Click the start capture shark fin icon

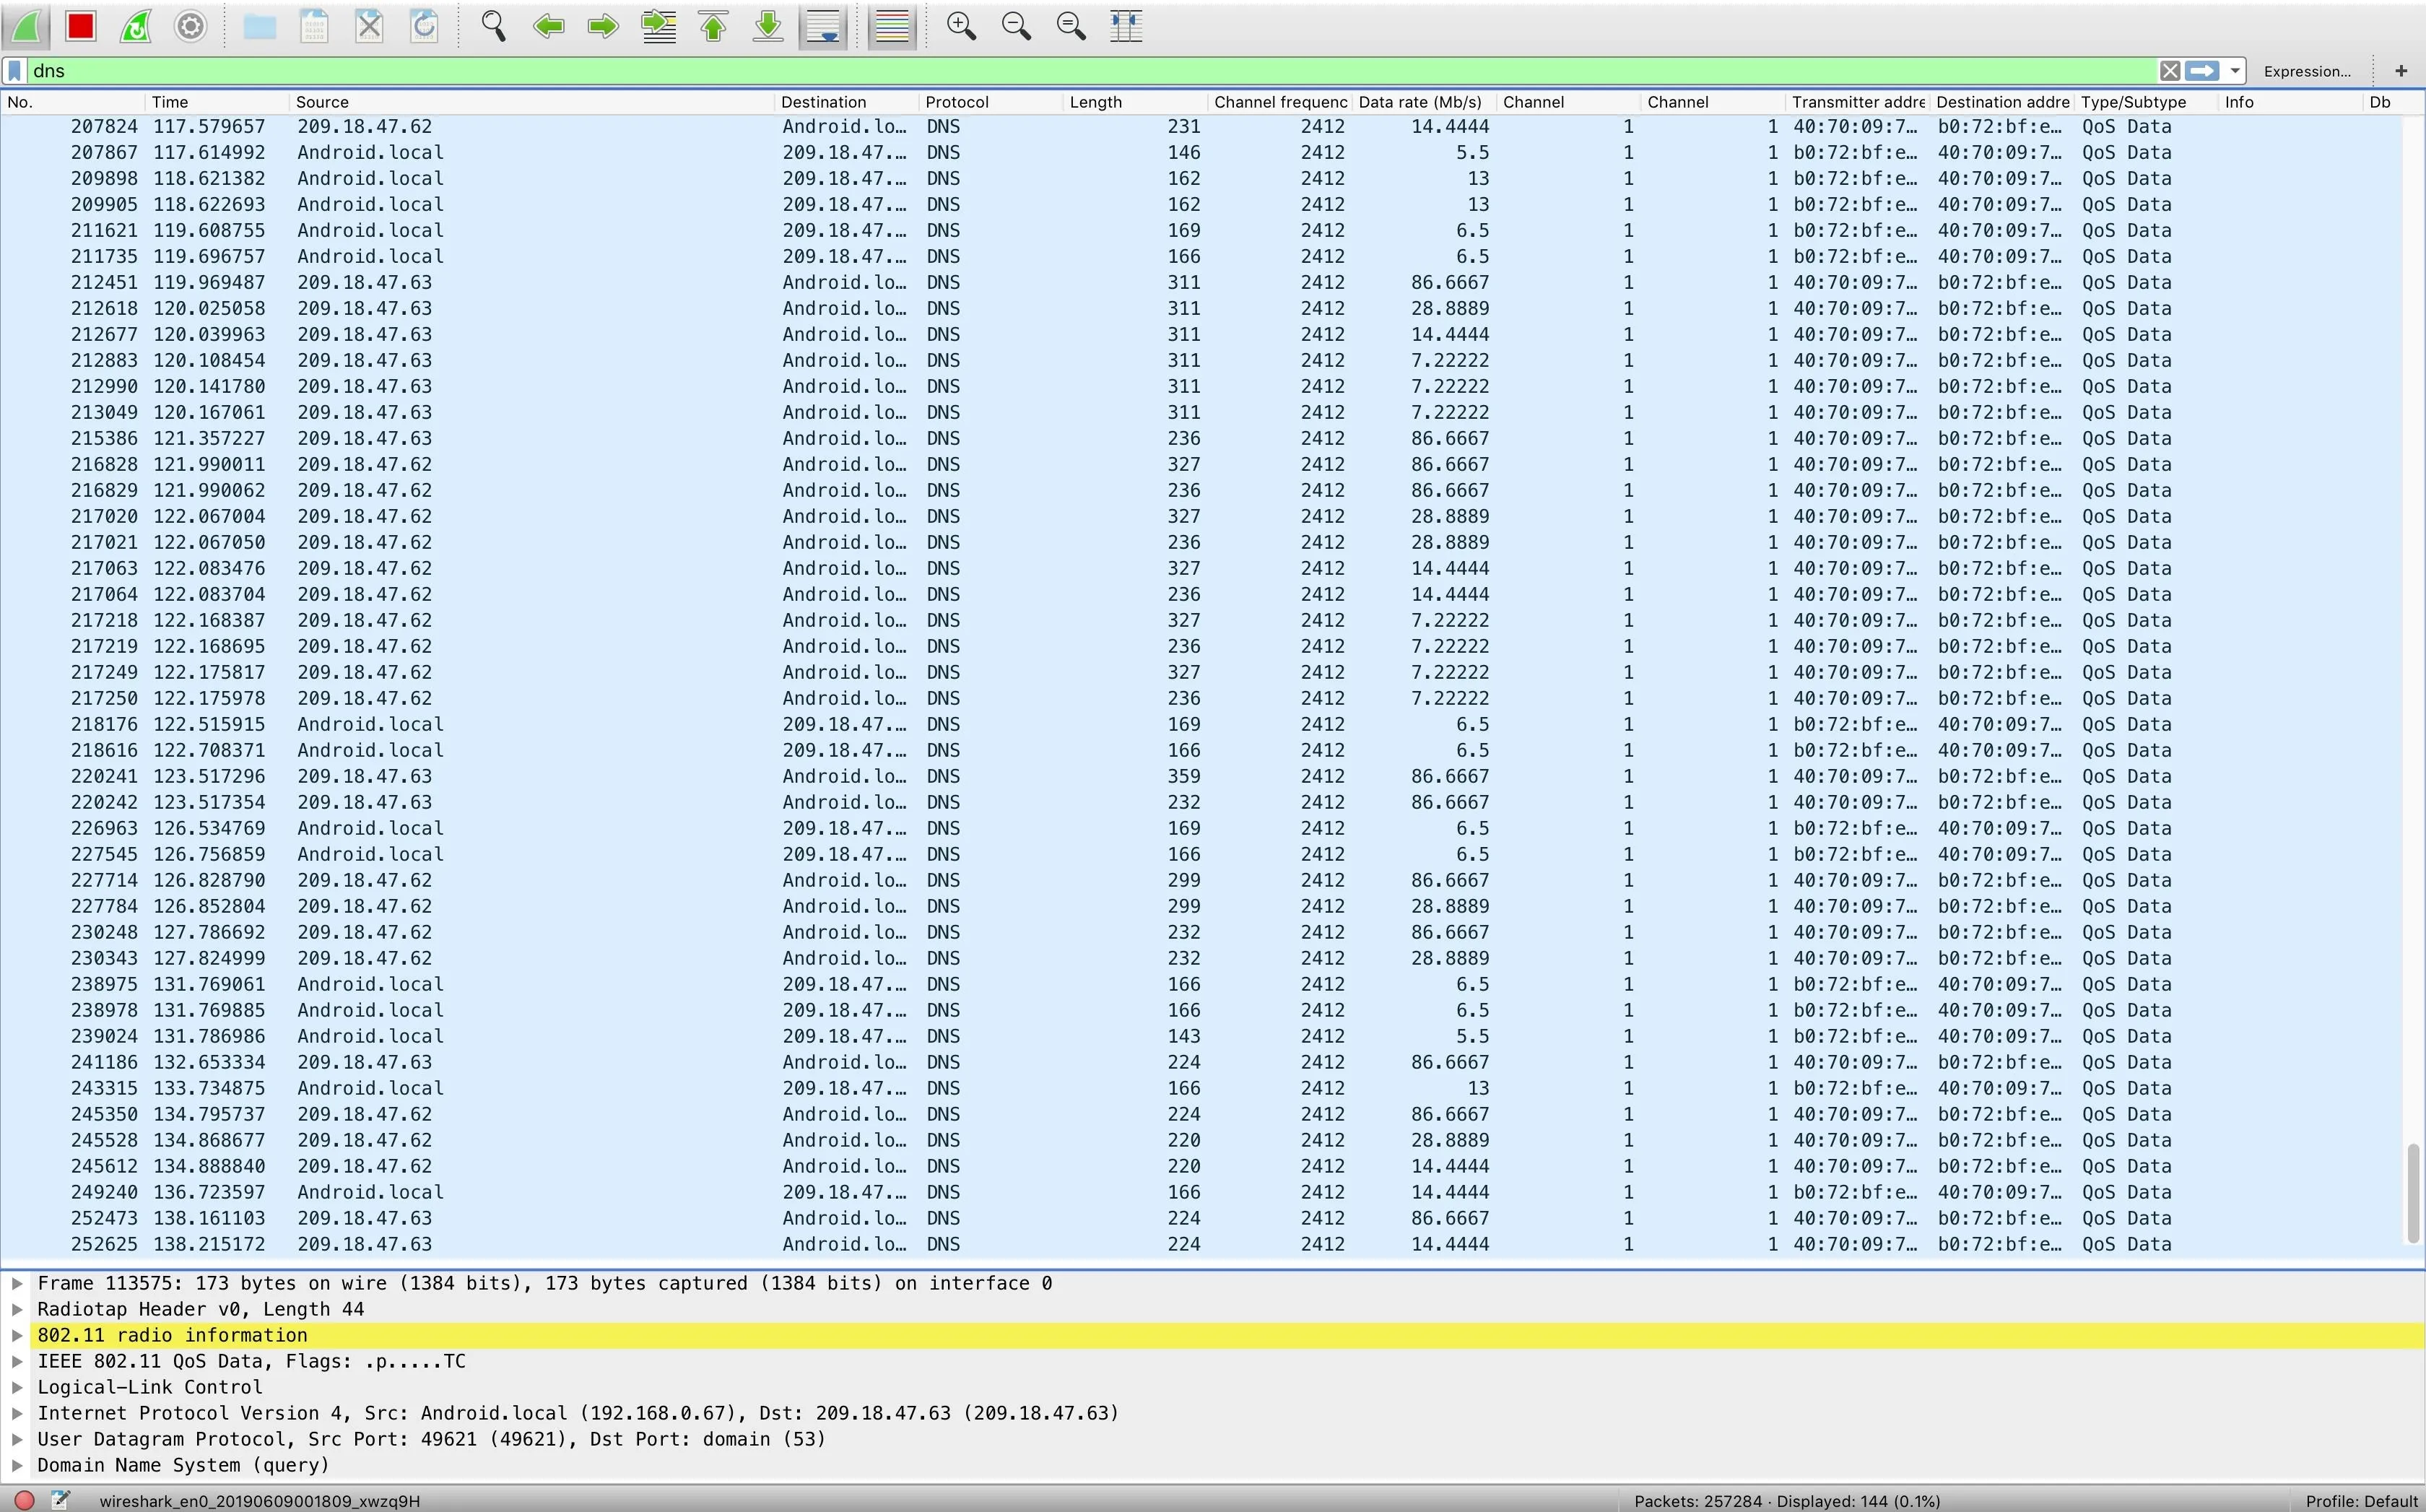[x=27, y=26]
